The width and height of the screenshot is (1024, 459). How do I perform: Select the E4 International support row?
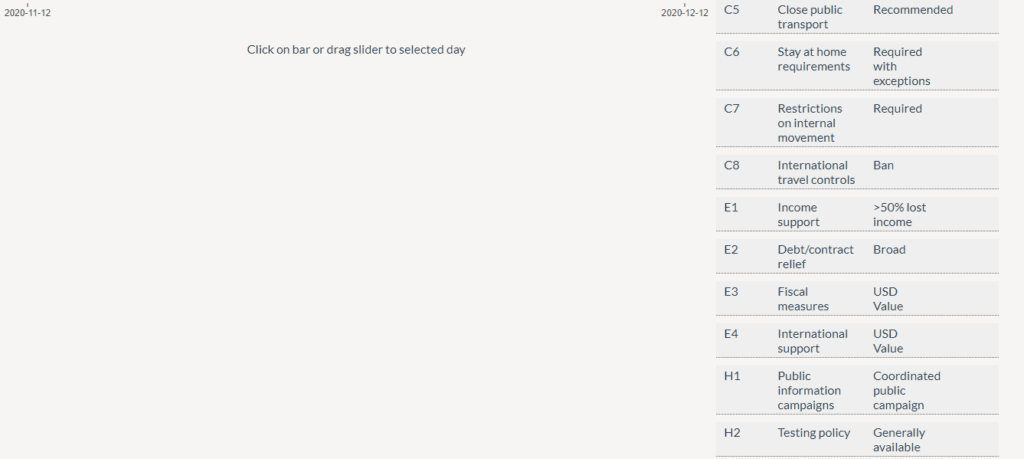857,340
